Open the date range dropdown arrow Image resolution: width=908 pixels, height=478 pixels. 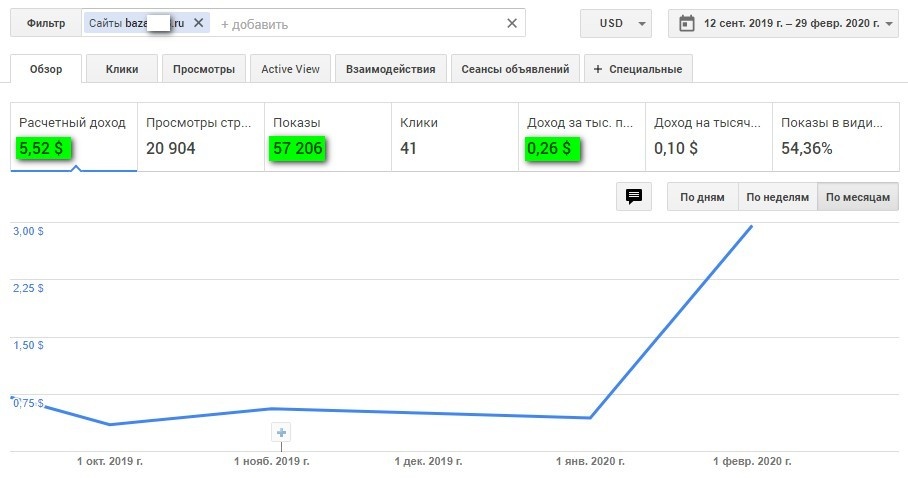(889, 24)
